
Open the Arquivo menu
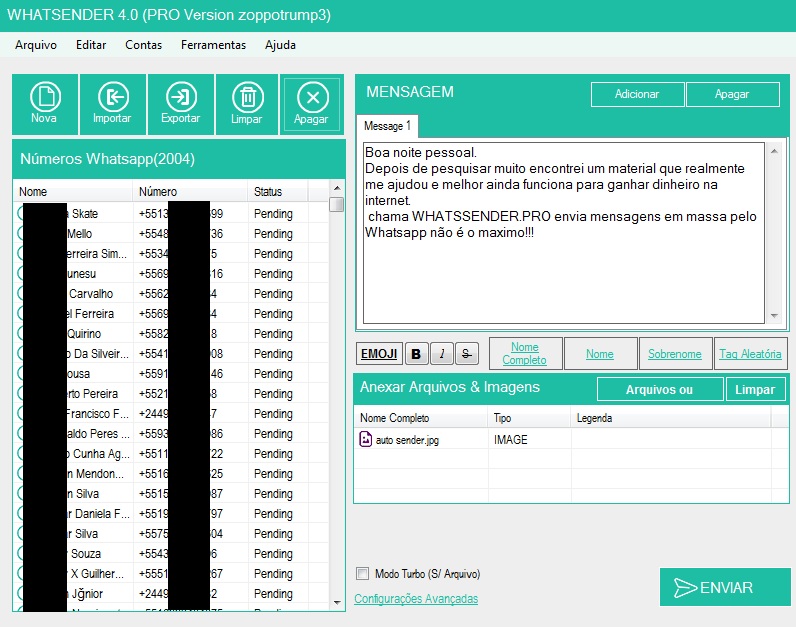[x=36, y=45]
